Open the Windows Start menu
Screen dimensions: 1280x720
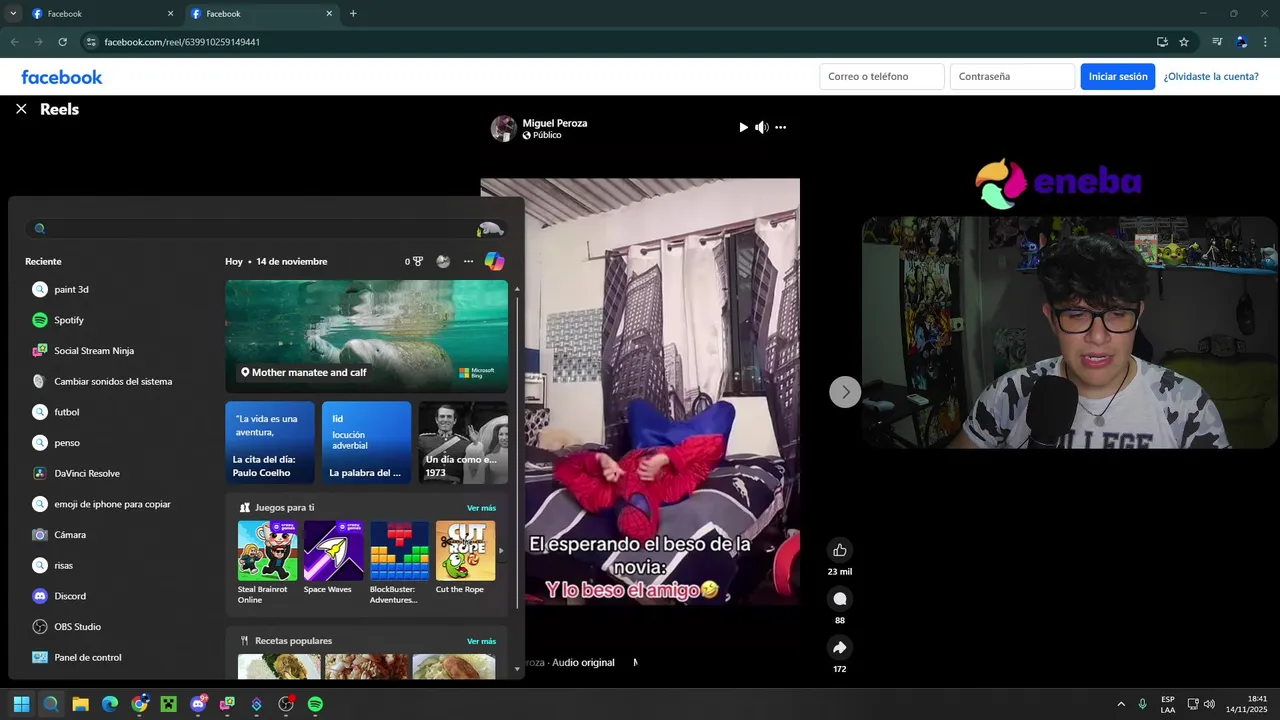21,704
